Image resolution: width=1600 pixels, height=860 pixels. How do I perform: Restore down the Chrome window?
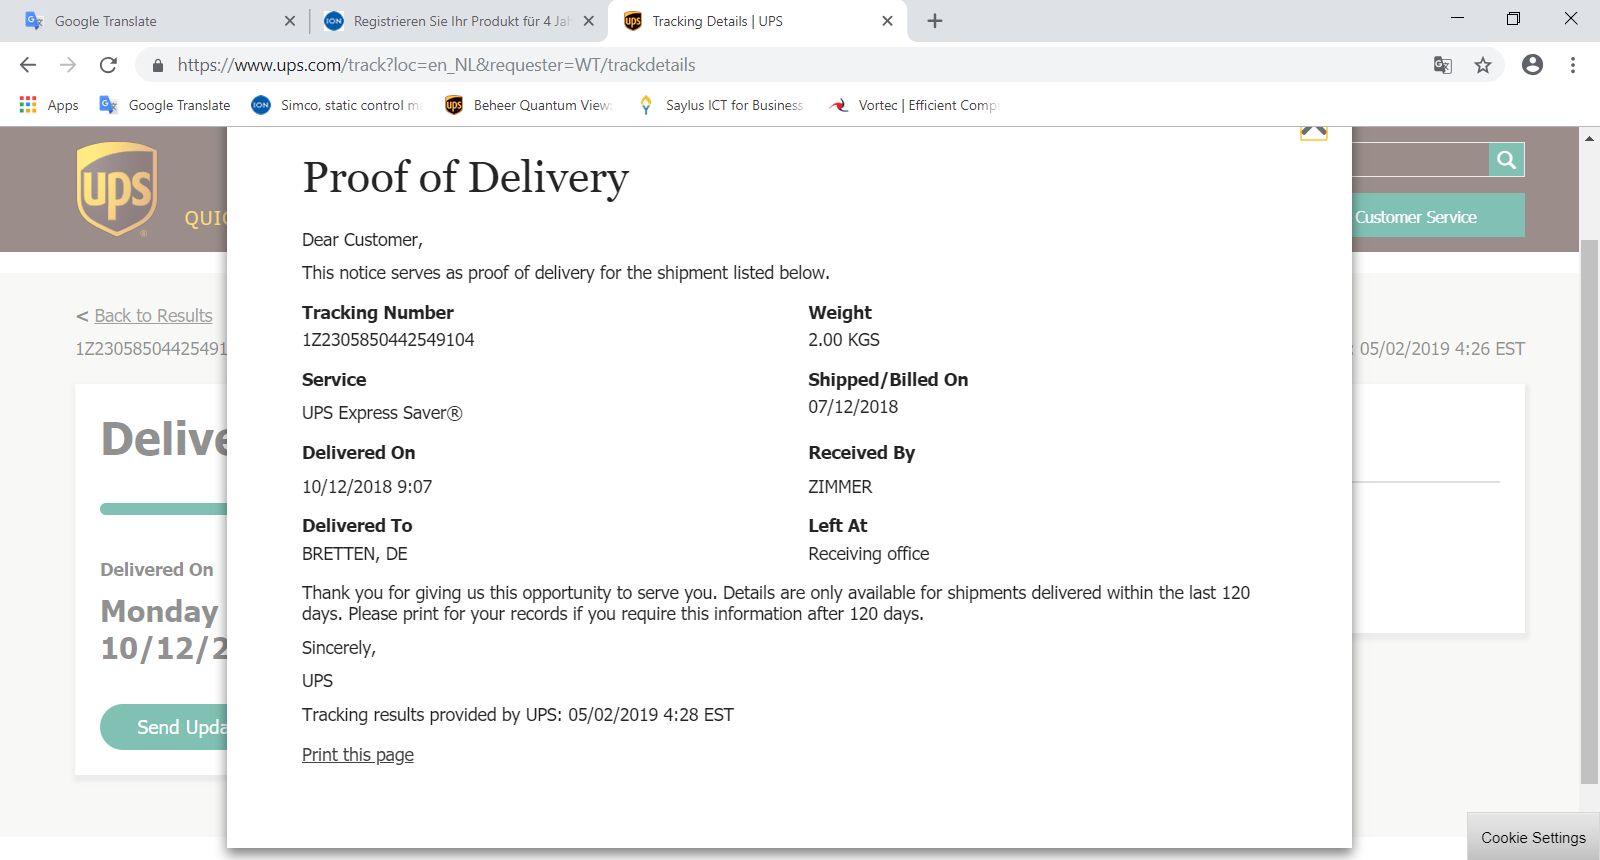[1513, 18]
